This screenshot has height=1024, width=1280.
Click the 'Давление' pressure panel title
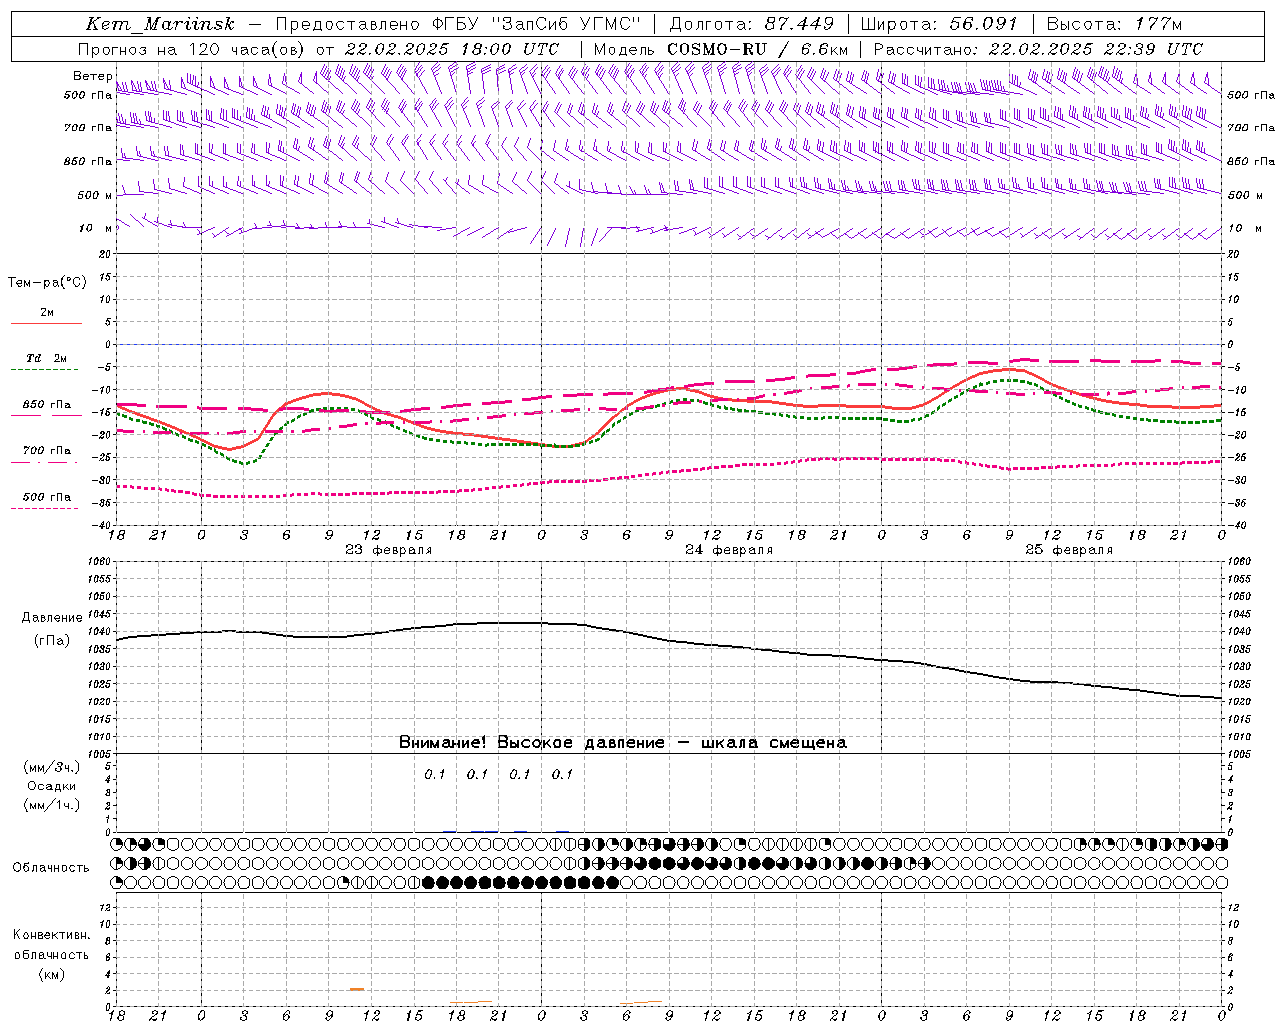(x=52, y=618)
